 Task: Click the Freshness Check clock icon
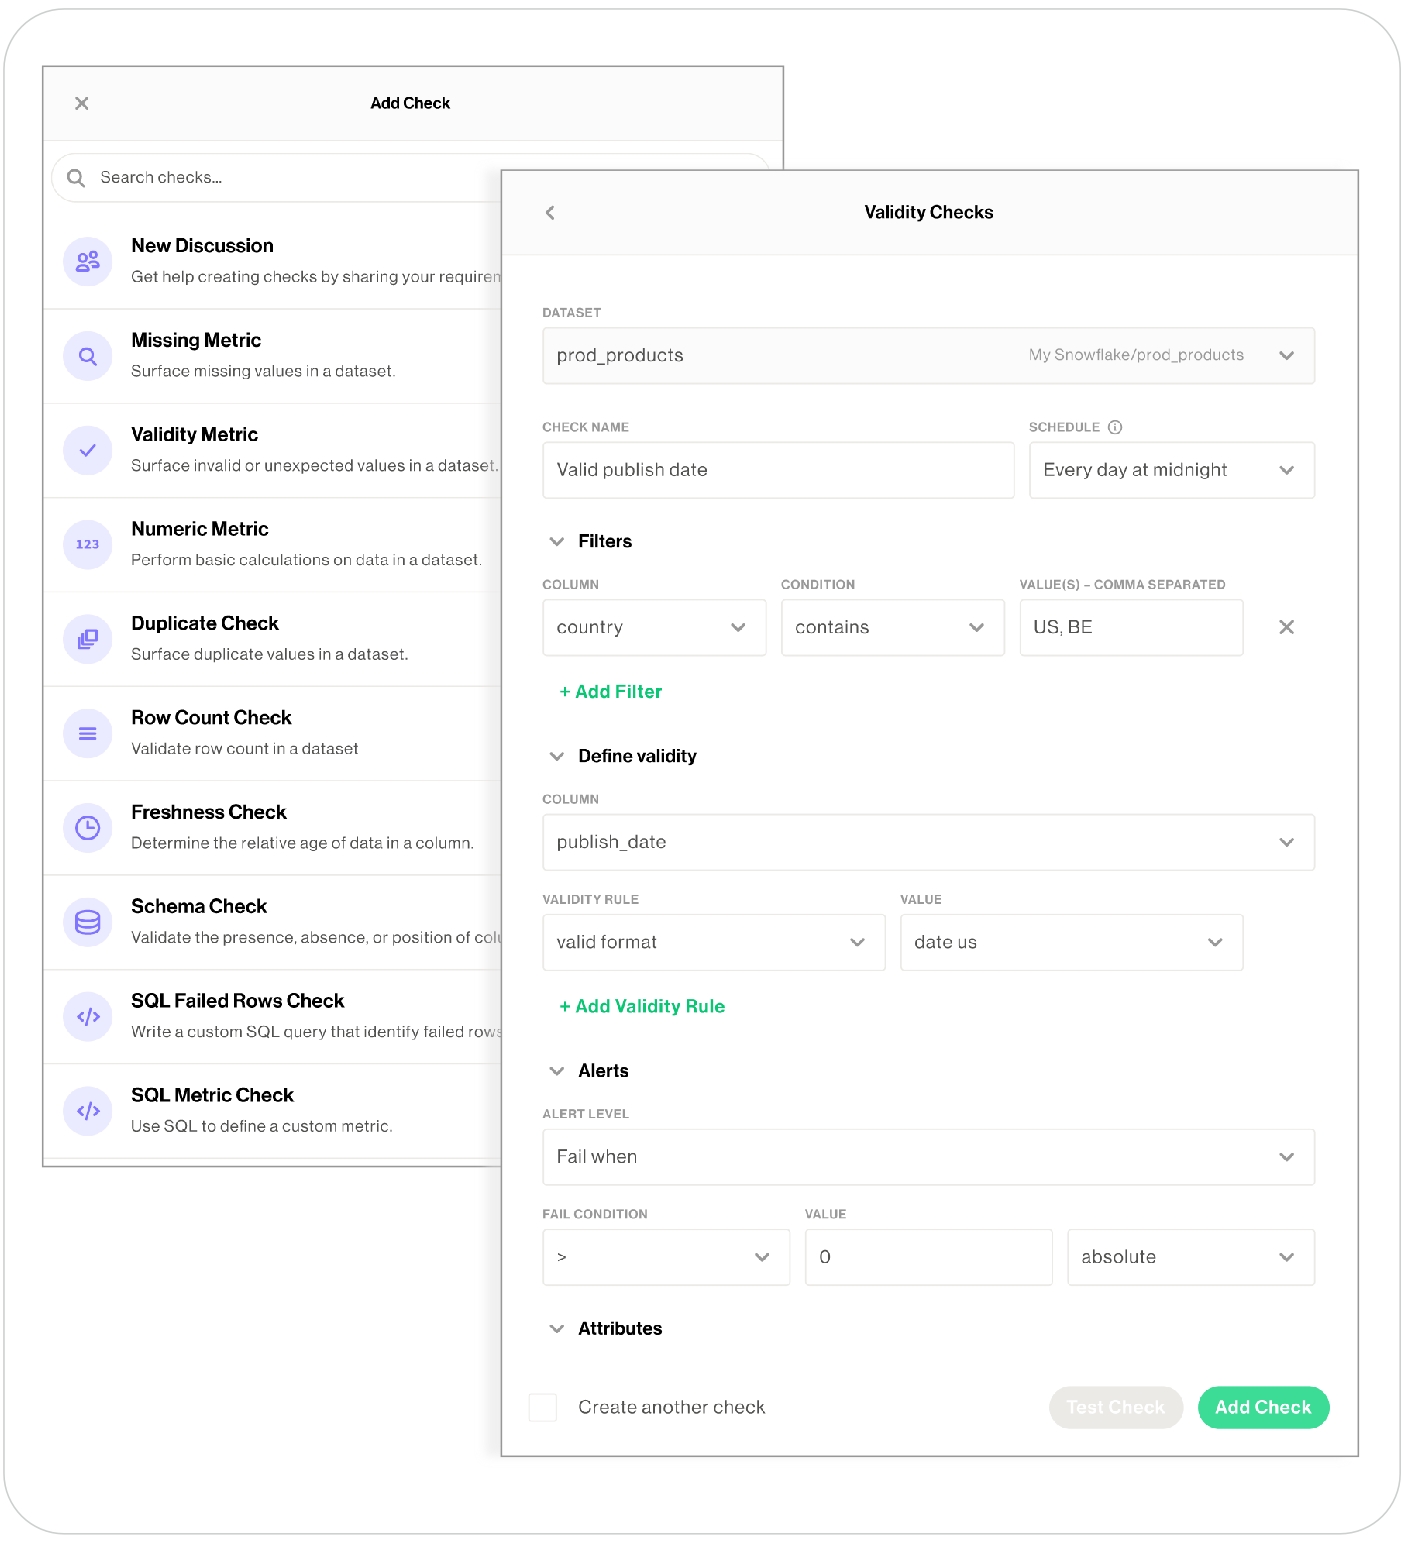point(88,828)
